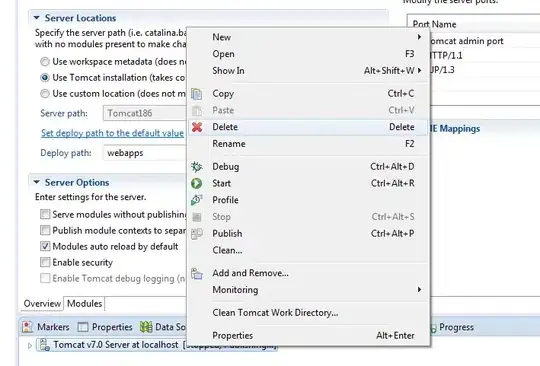Viewport: 540px width, 366px height.
Task: Click the Markers view icon
Action: pyautogui.click(x=27, y=327)
